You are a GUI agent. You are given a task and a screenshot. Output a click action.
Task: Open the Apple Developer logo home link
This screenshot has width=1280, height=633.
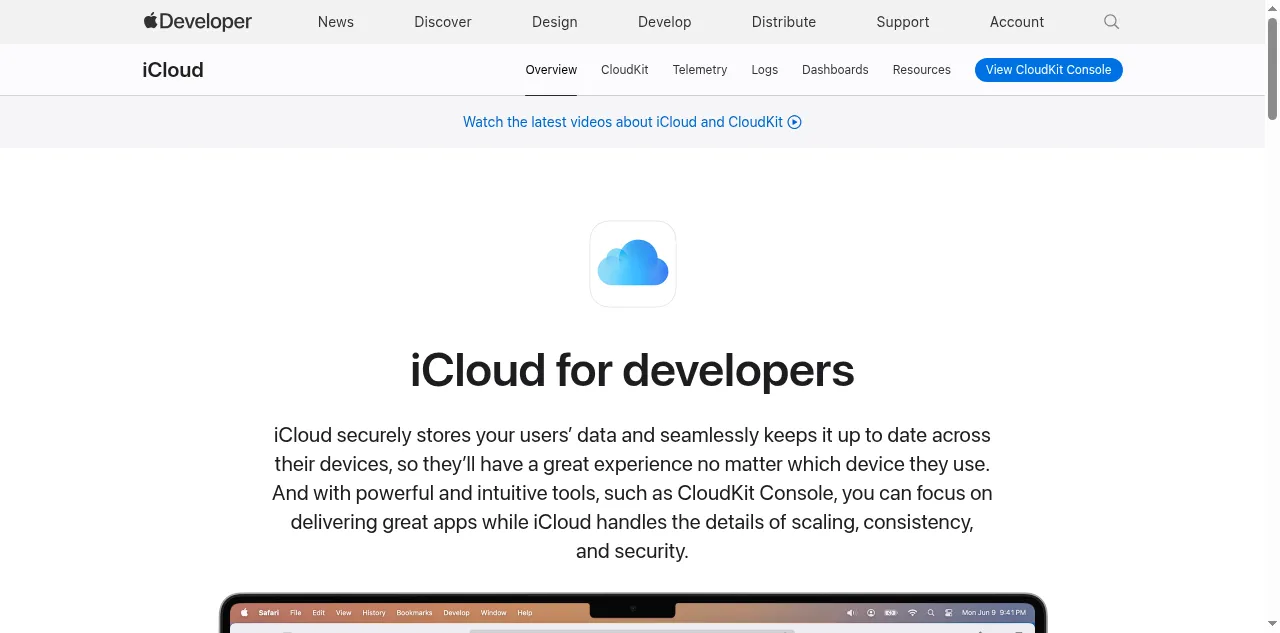click(x=197, y=21)
